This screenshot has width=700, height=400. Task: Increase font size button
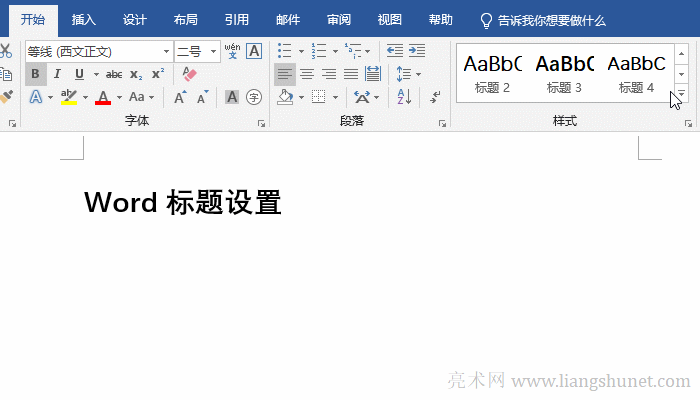click(180, 97)
